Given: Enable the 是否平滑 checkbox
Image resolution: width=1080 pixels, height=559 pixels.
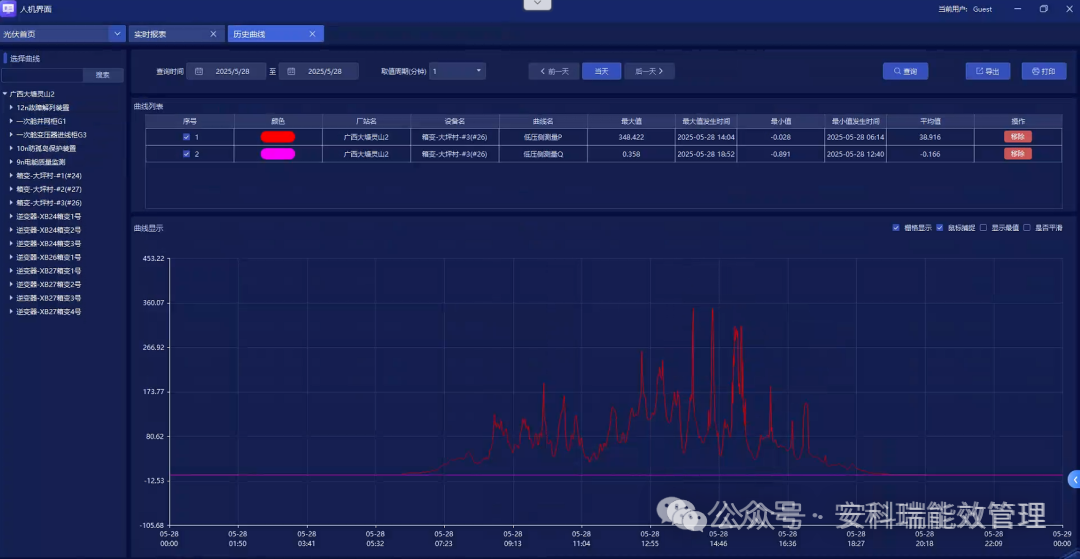Looking at the screenshot, I should (1027, 228).
